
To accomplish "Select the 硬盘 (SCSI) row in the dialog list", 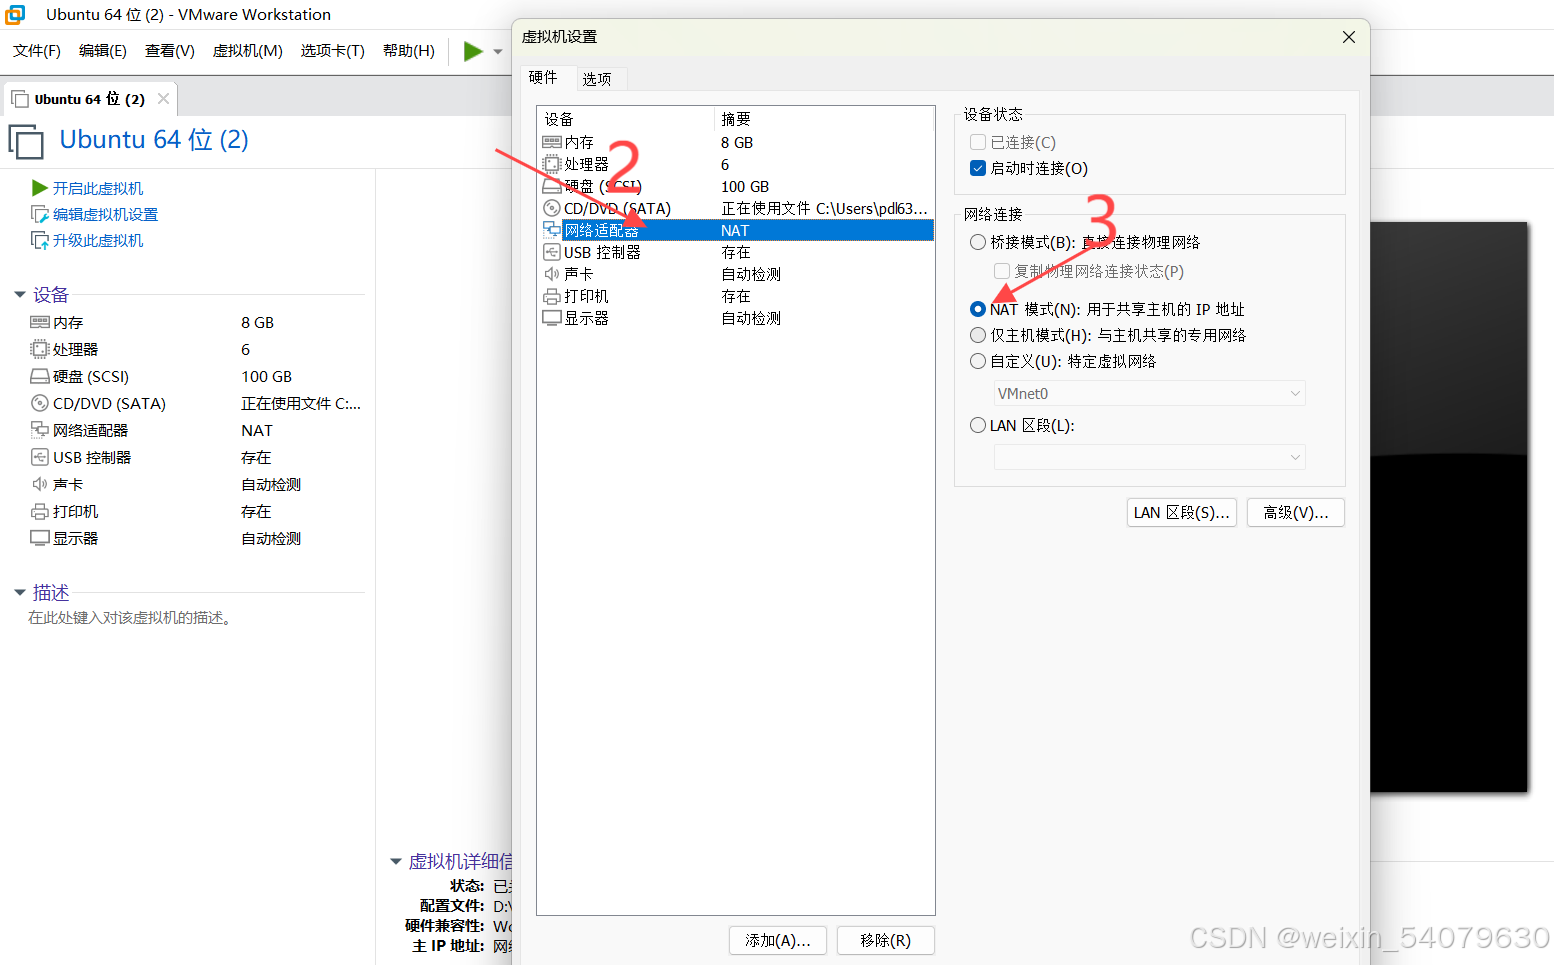I will (737, 186).
